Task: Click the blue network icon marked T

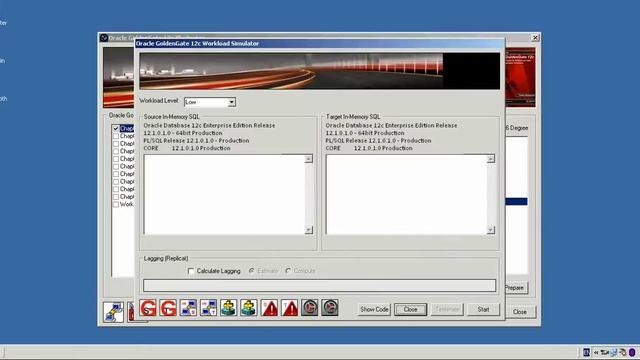Action: coord(208,308)
